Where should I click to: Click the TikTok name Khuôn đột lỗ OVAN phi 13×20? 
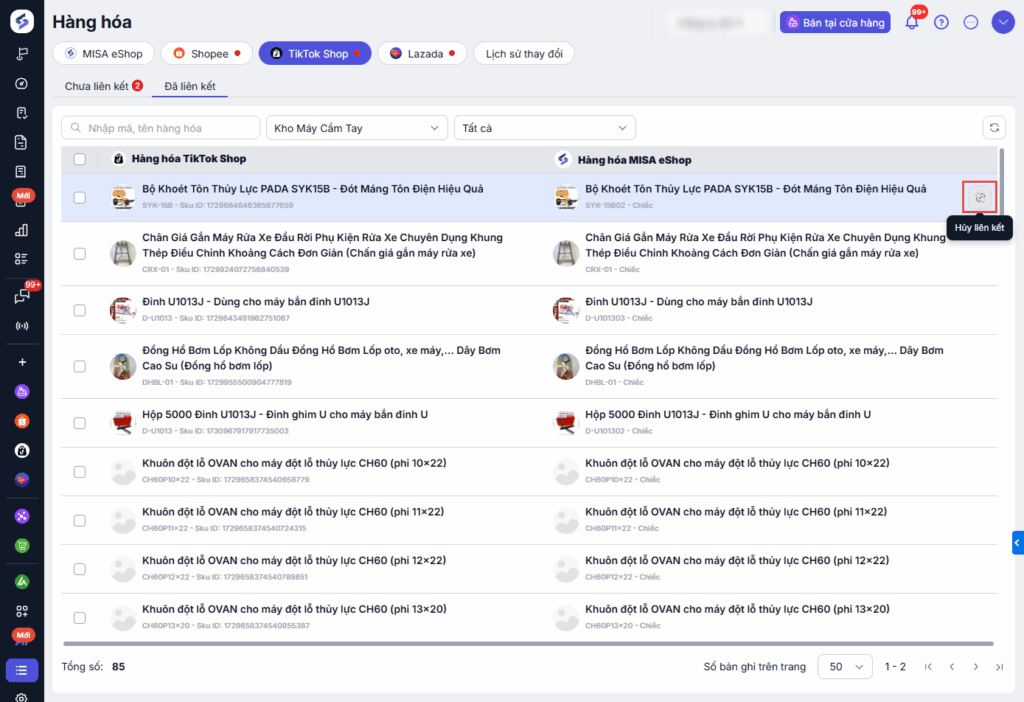tap(295, 609)
